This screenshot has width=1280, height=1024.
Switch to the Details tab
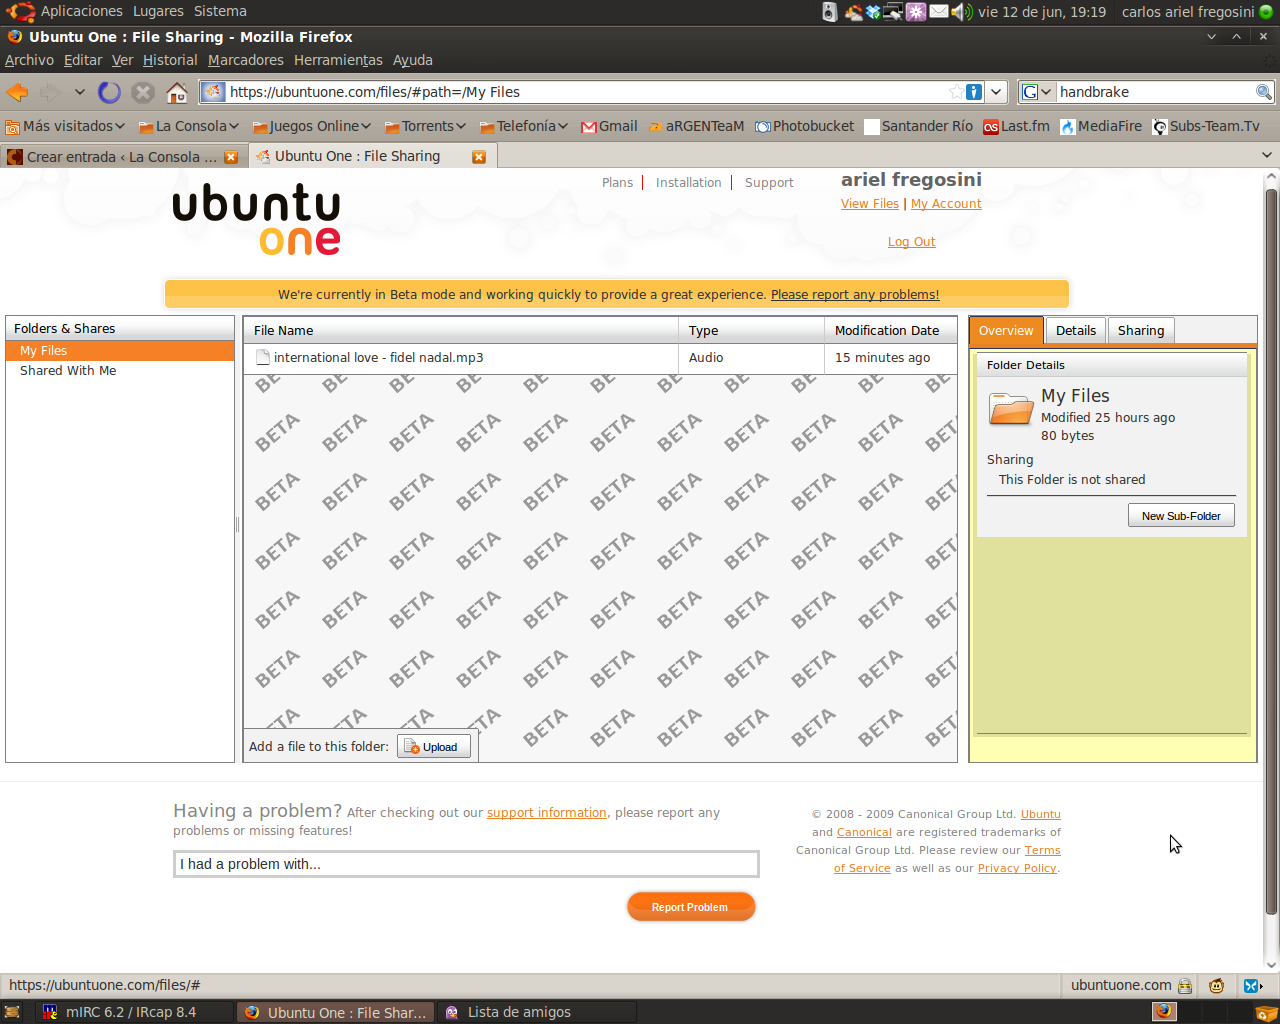pos(1076,331)
